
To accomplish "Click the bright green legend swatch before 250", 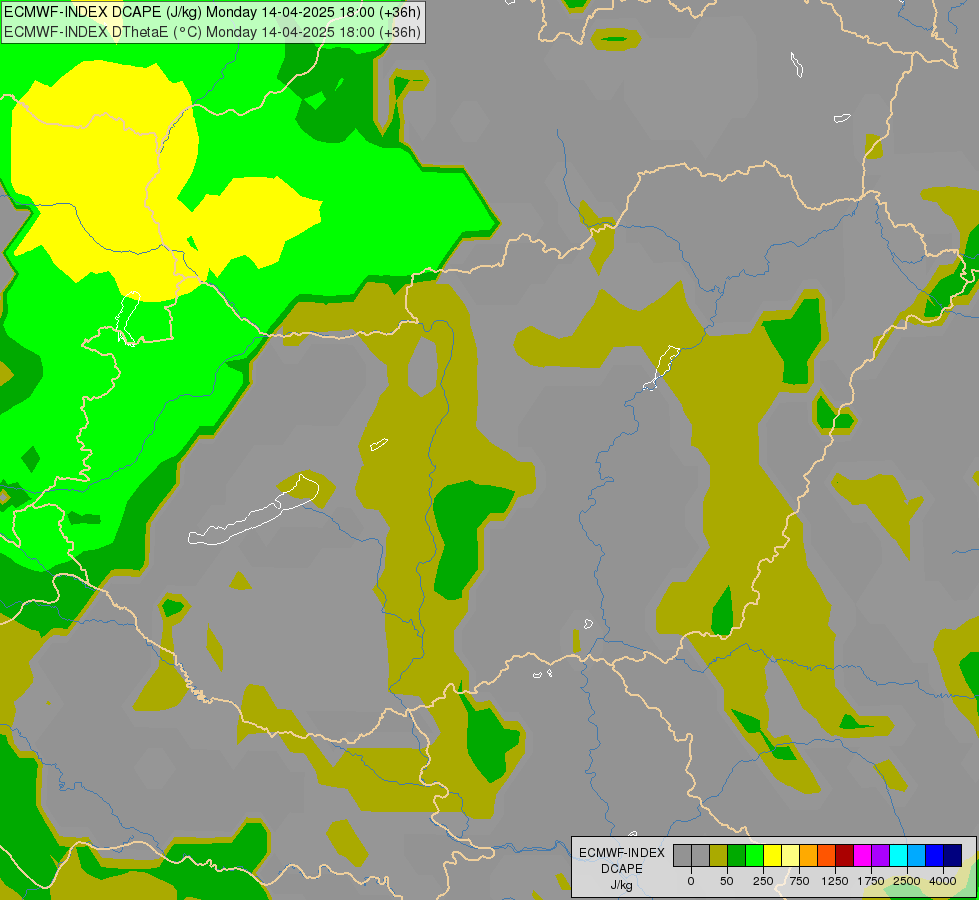I will tap(754, 855).
